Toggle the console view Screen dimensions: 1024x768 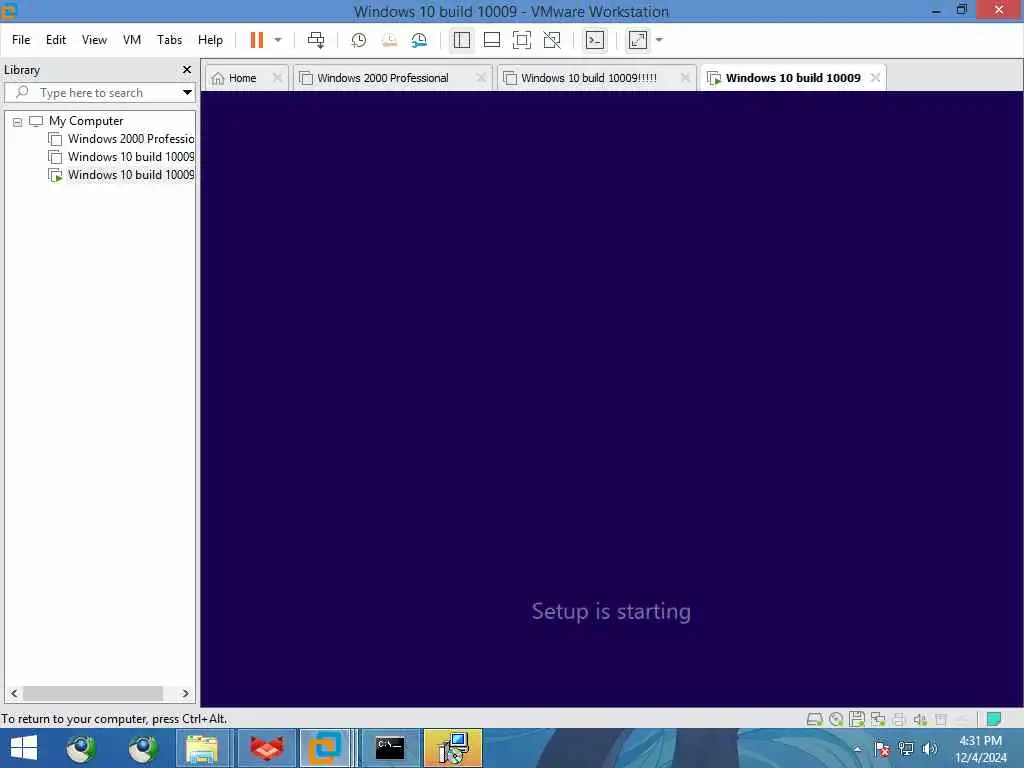(x=595, y=40)
